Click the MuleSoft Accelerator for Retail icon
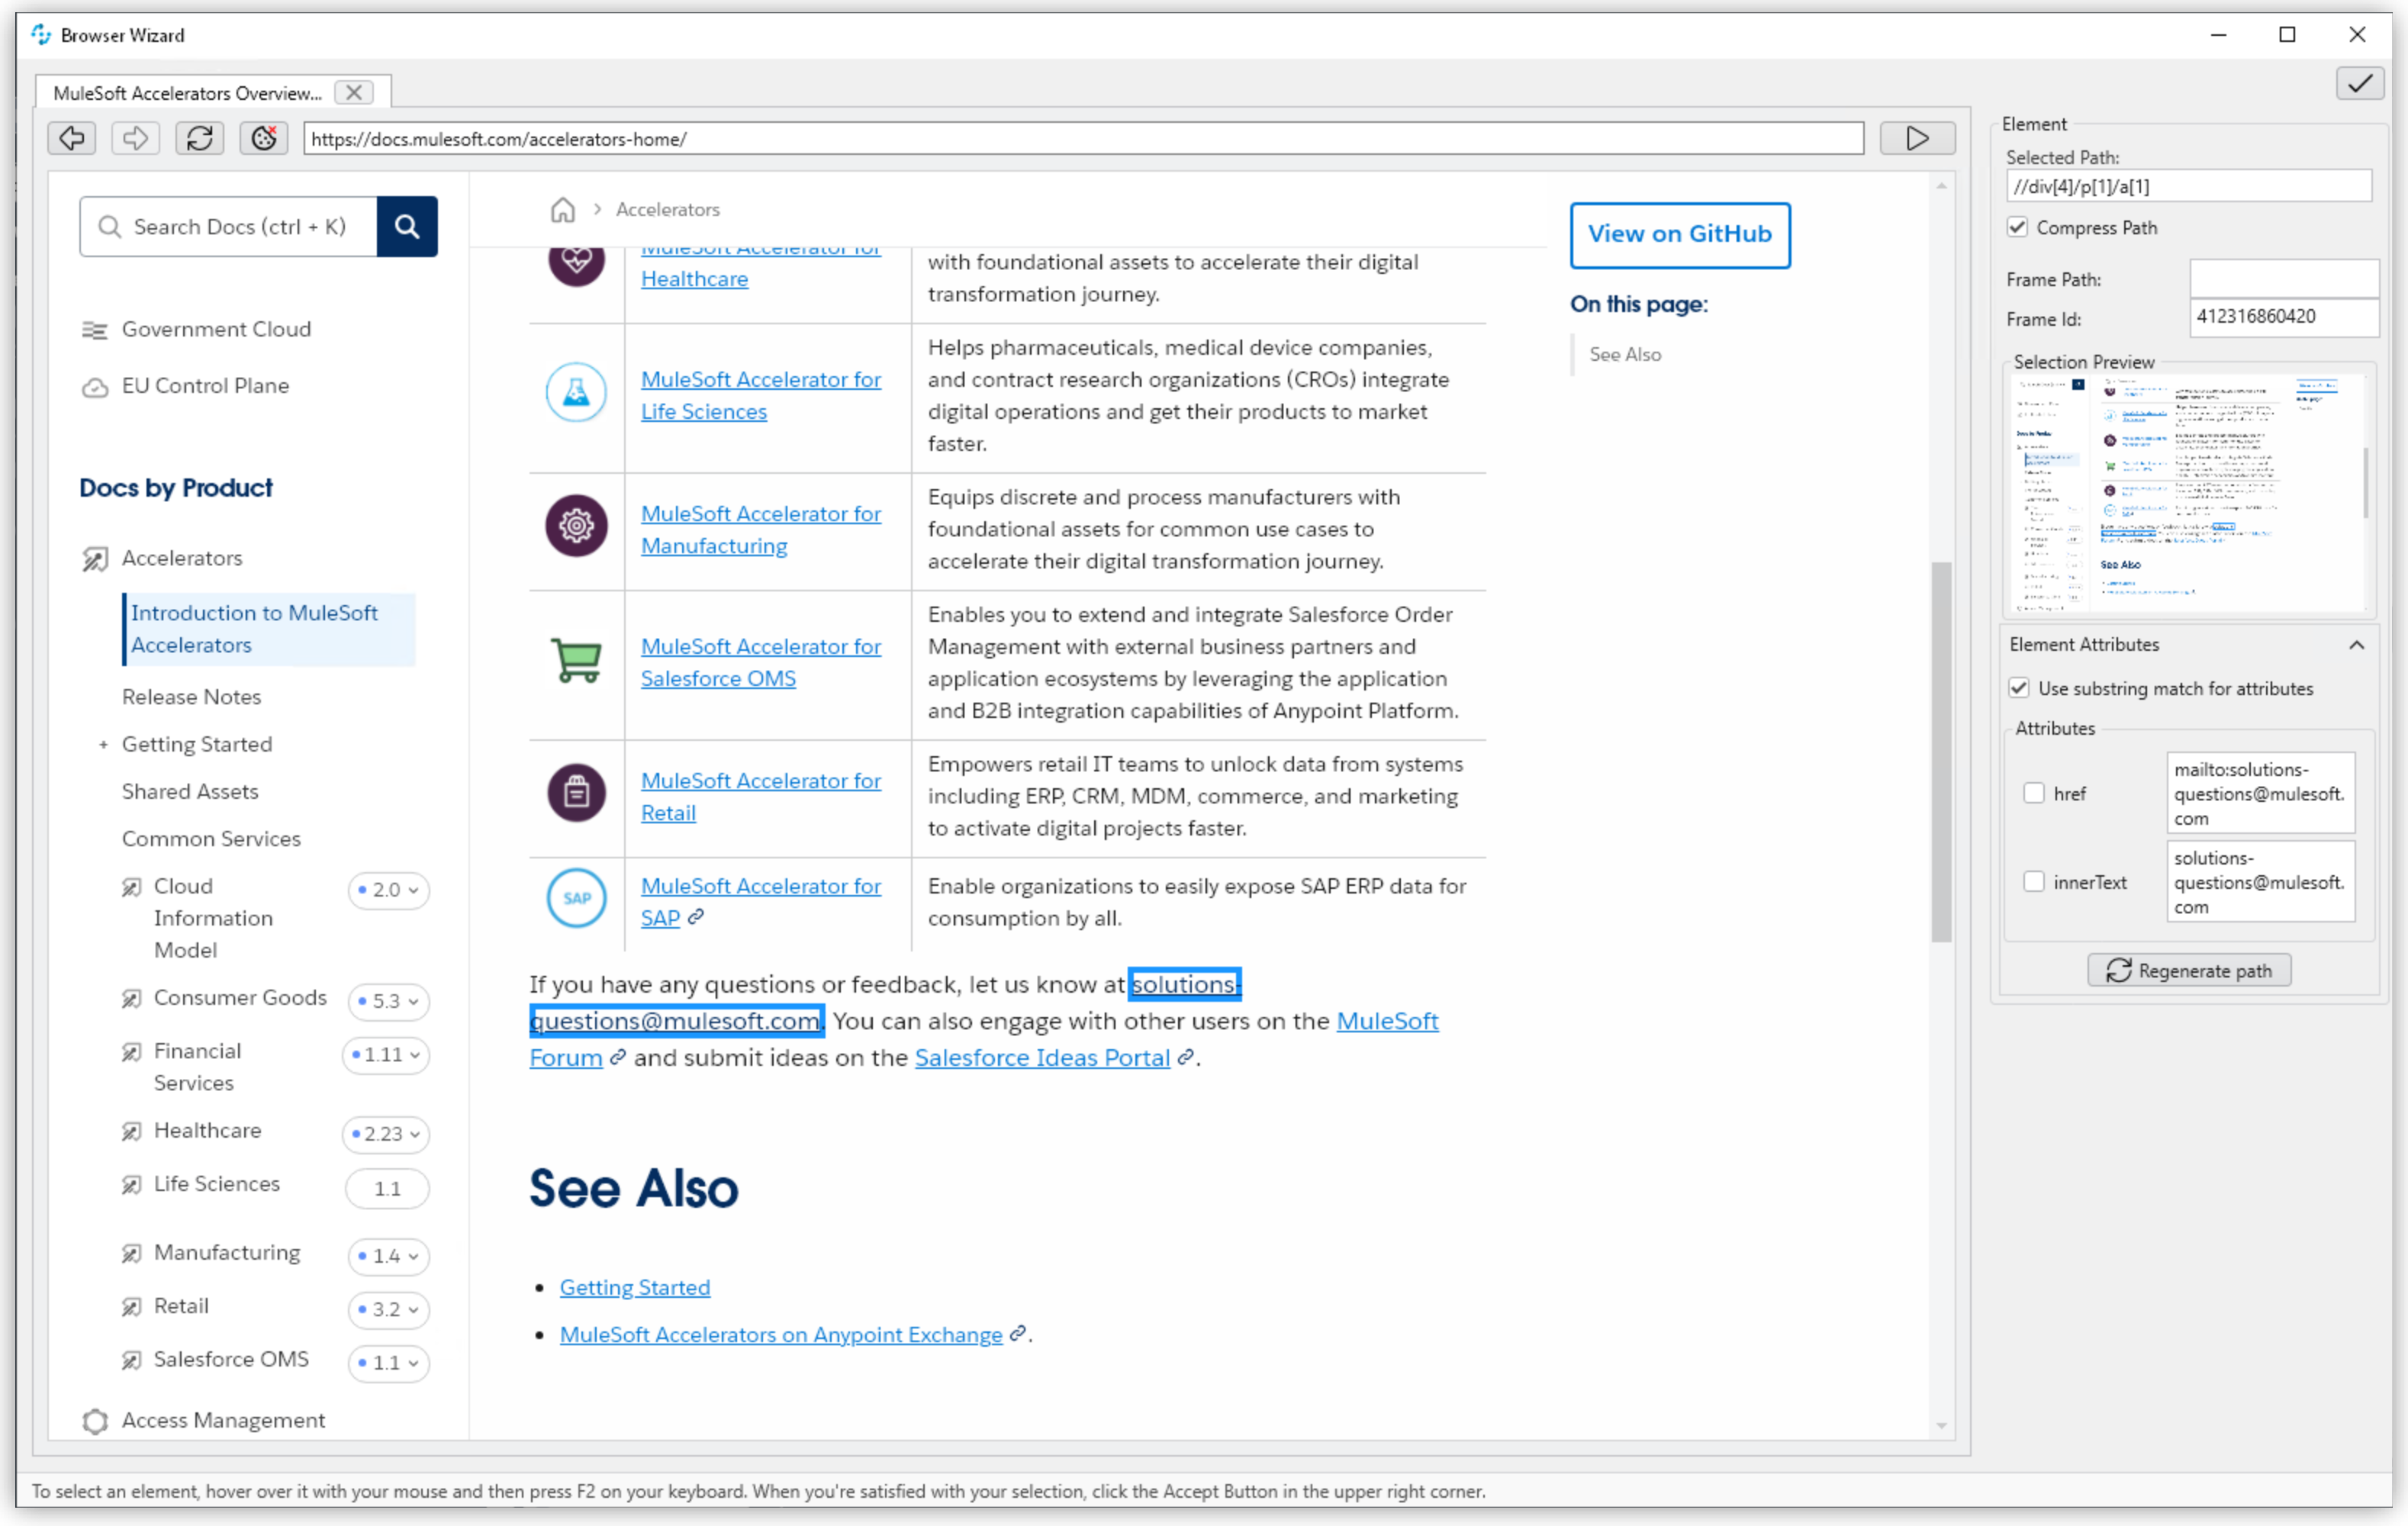Screen dimensions: 2408x1526 click(x=574, y=794)
